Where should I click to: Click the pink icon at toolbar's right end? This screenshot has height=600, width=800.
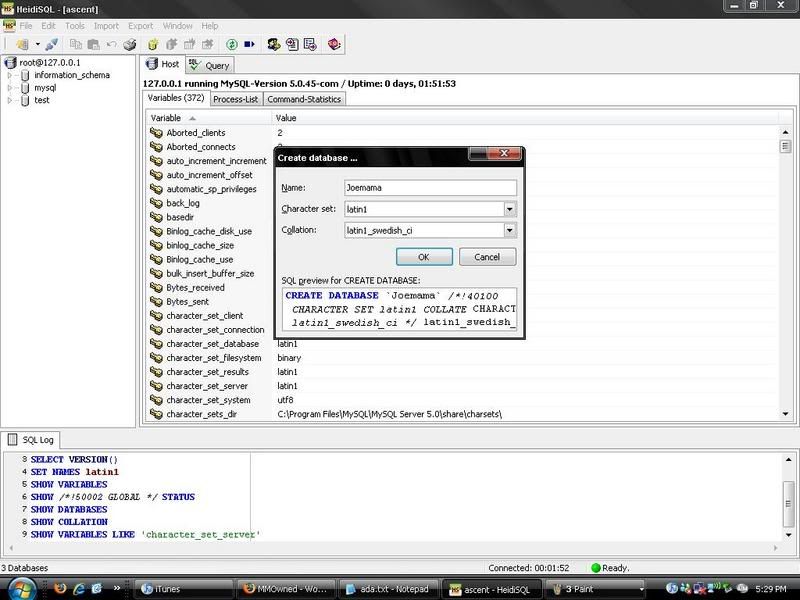point(334,44)
